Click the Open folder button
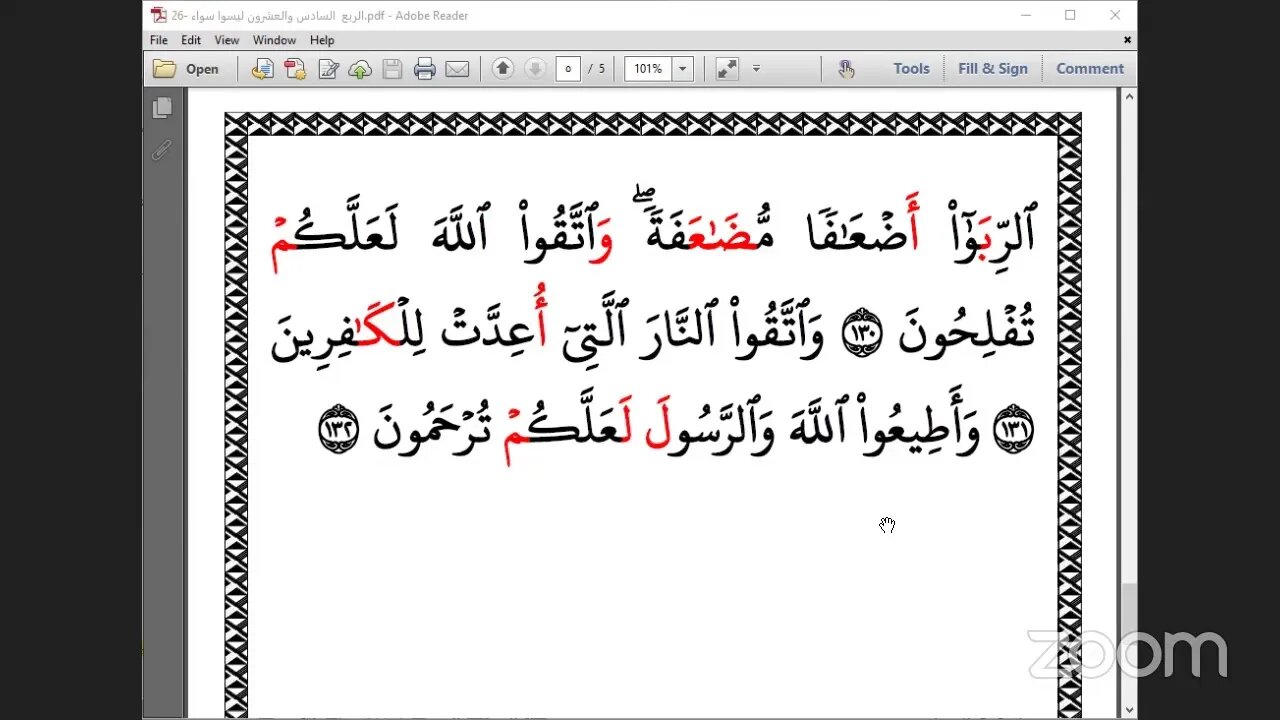This screenshot has height=720, width=1280. click(186, 69)
